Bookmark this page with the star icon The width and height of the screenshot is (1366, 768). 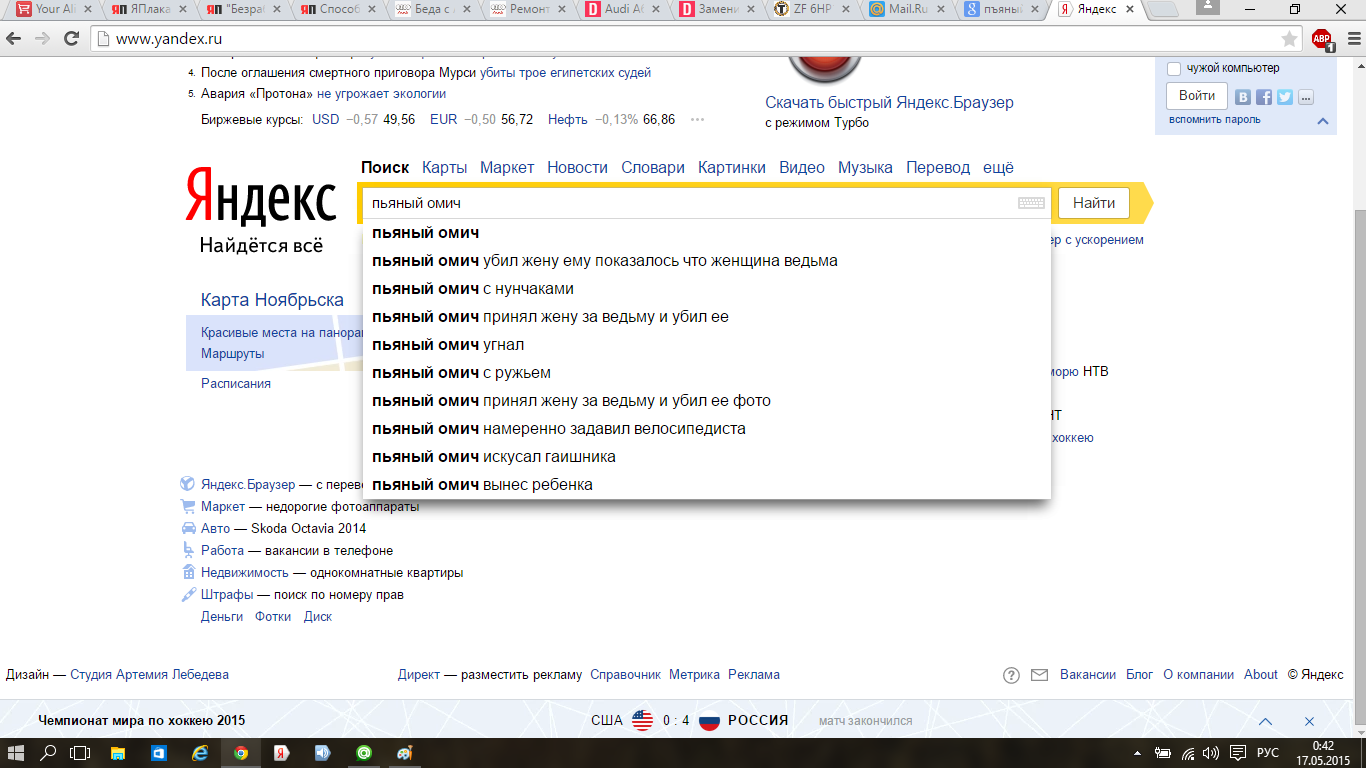tap(1290, 39)
